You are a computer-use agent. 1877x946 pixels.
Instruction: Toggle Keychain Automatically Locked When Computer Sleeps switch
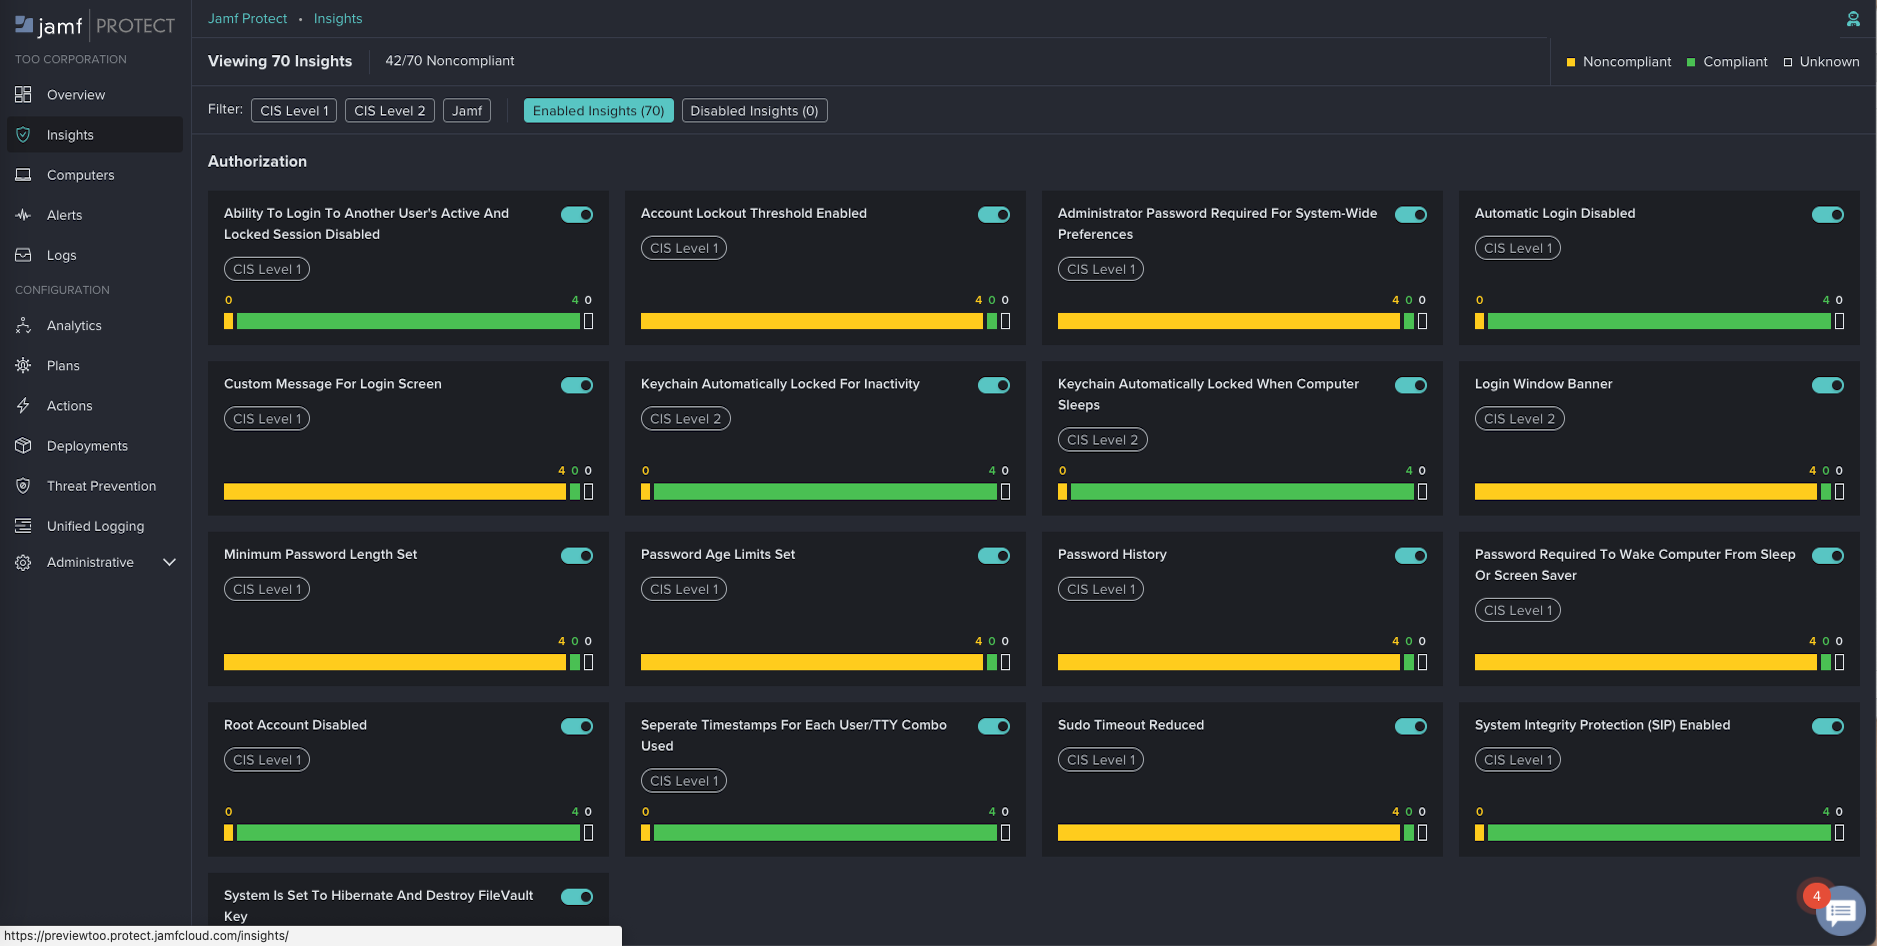(x=1411, y=386)
